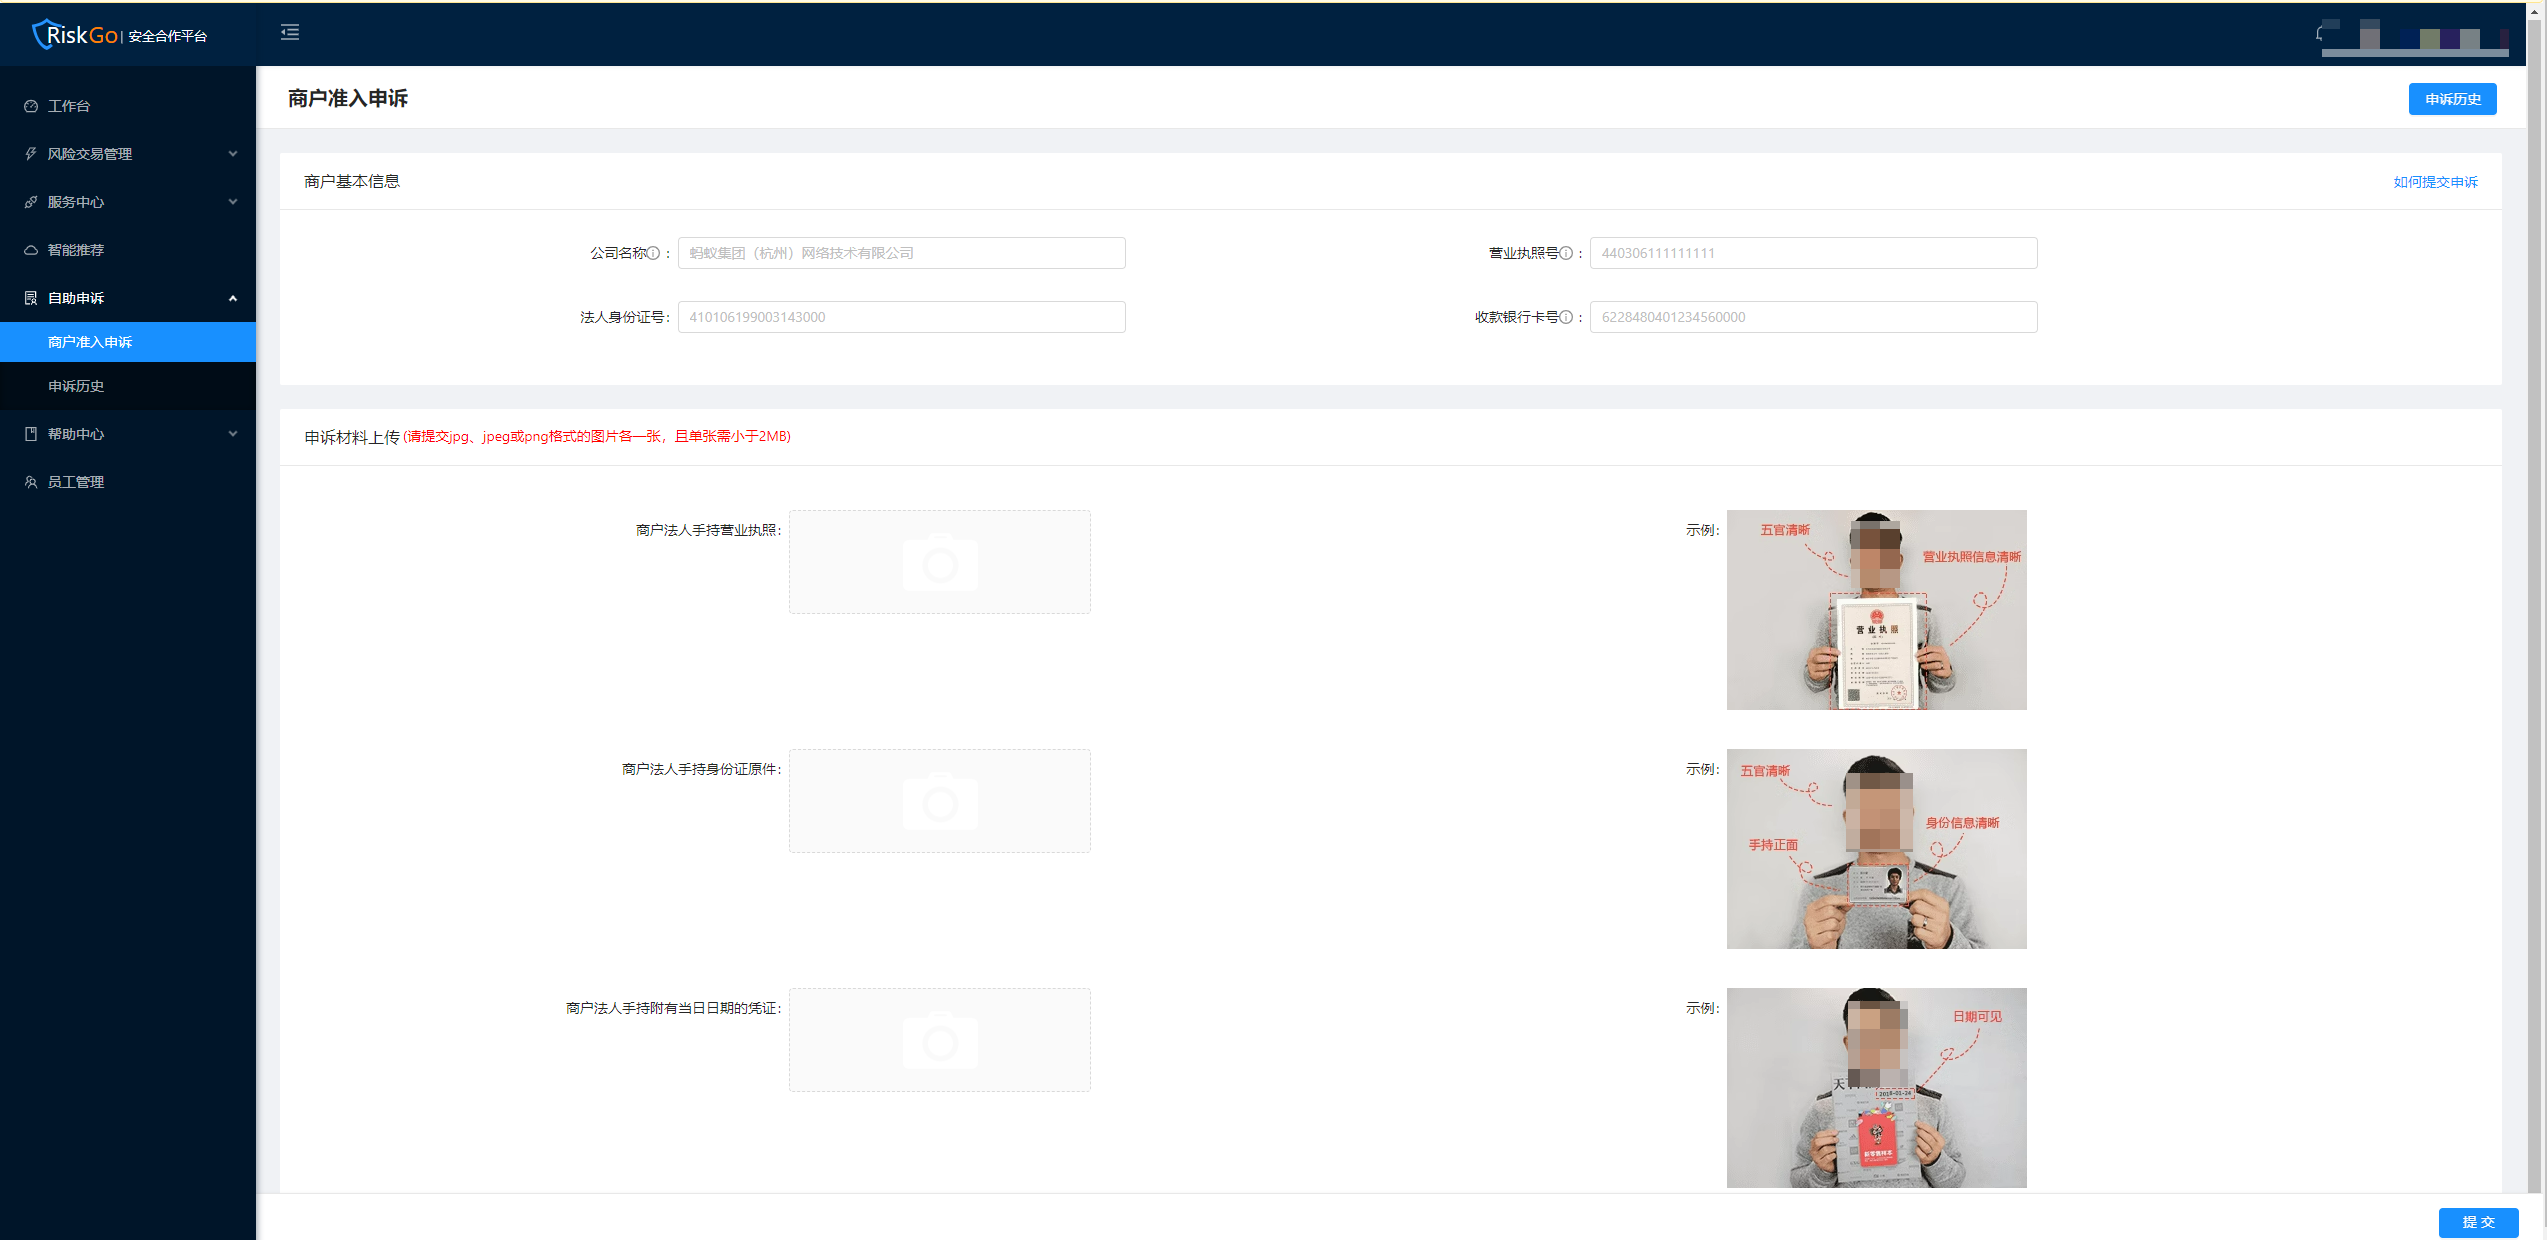Image resolution: width=2547 pixels, height=1240 pixels.
Task: Click the info icon beside 收款银行卡号
Action: coord(1566,317)
